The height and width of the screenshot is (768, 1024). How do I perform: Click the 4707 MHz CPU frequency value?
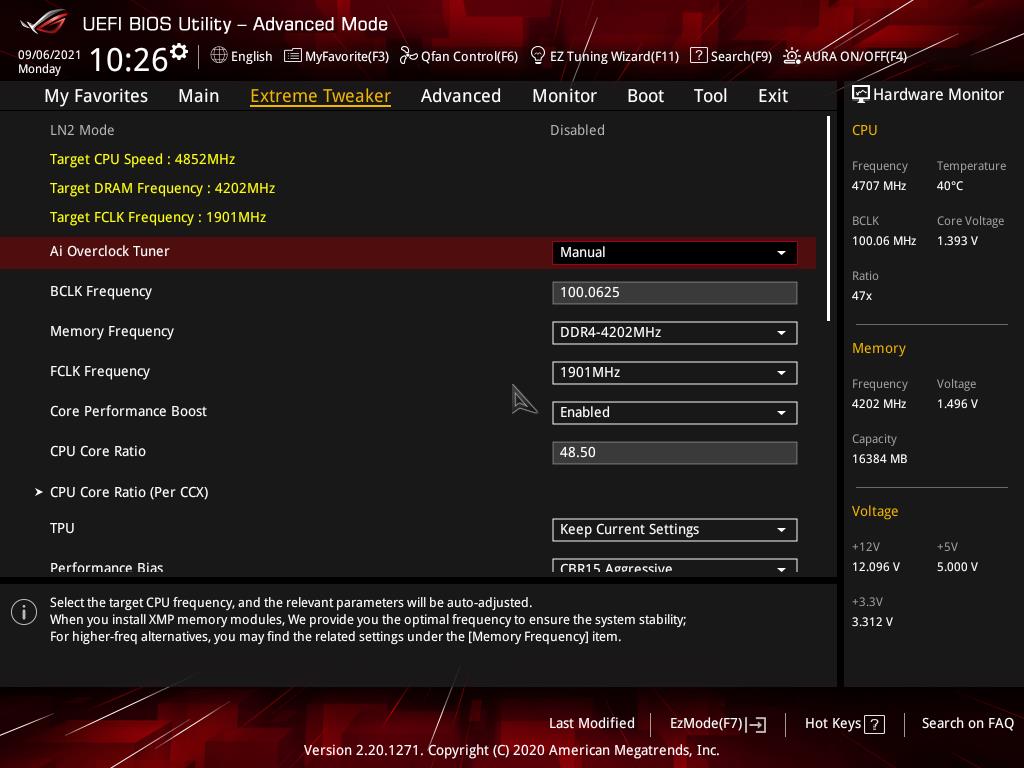pos(879,185)
